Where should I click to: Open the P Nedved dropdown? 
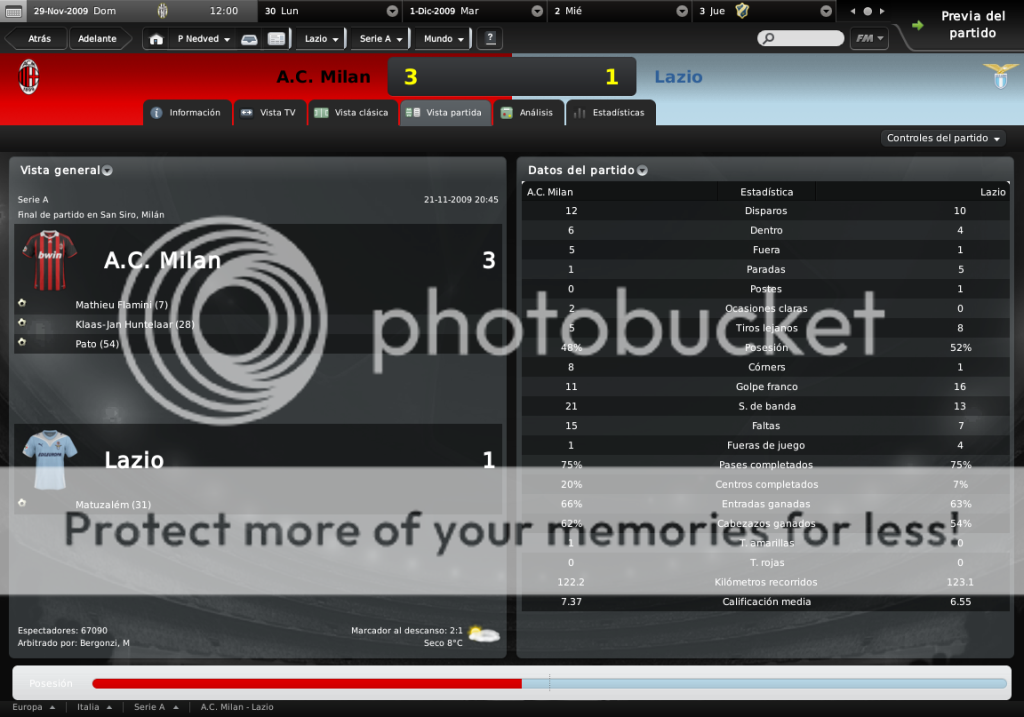coord(204,39)
